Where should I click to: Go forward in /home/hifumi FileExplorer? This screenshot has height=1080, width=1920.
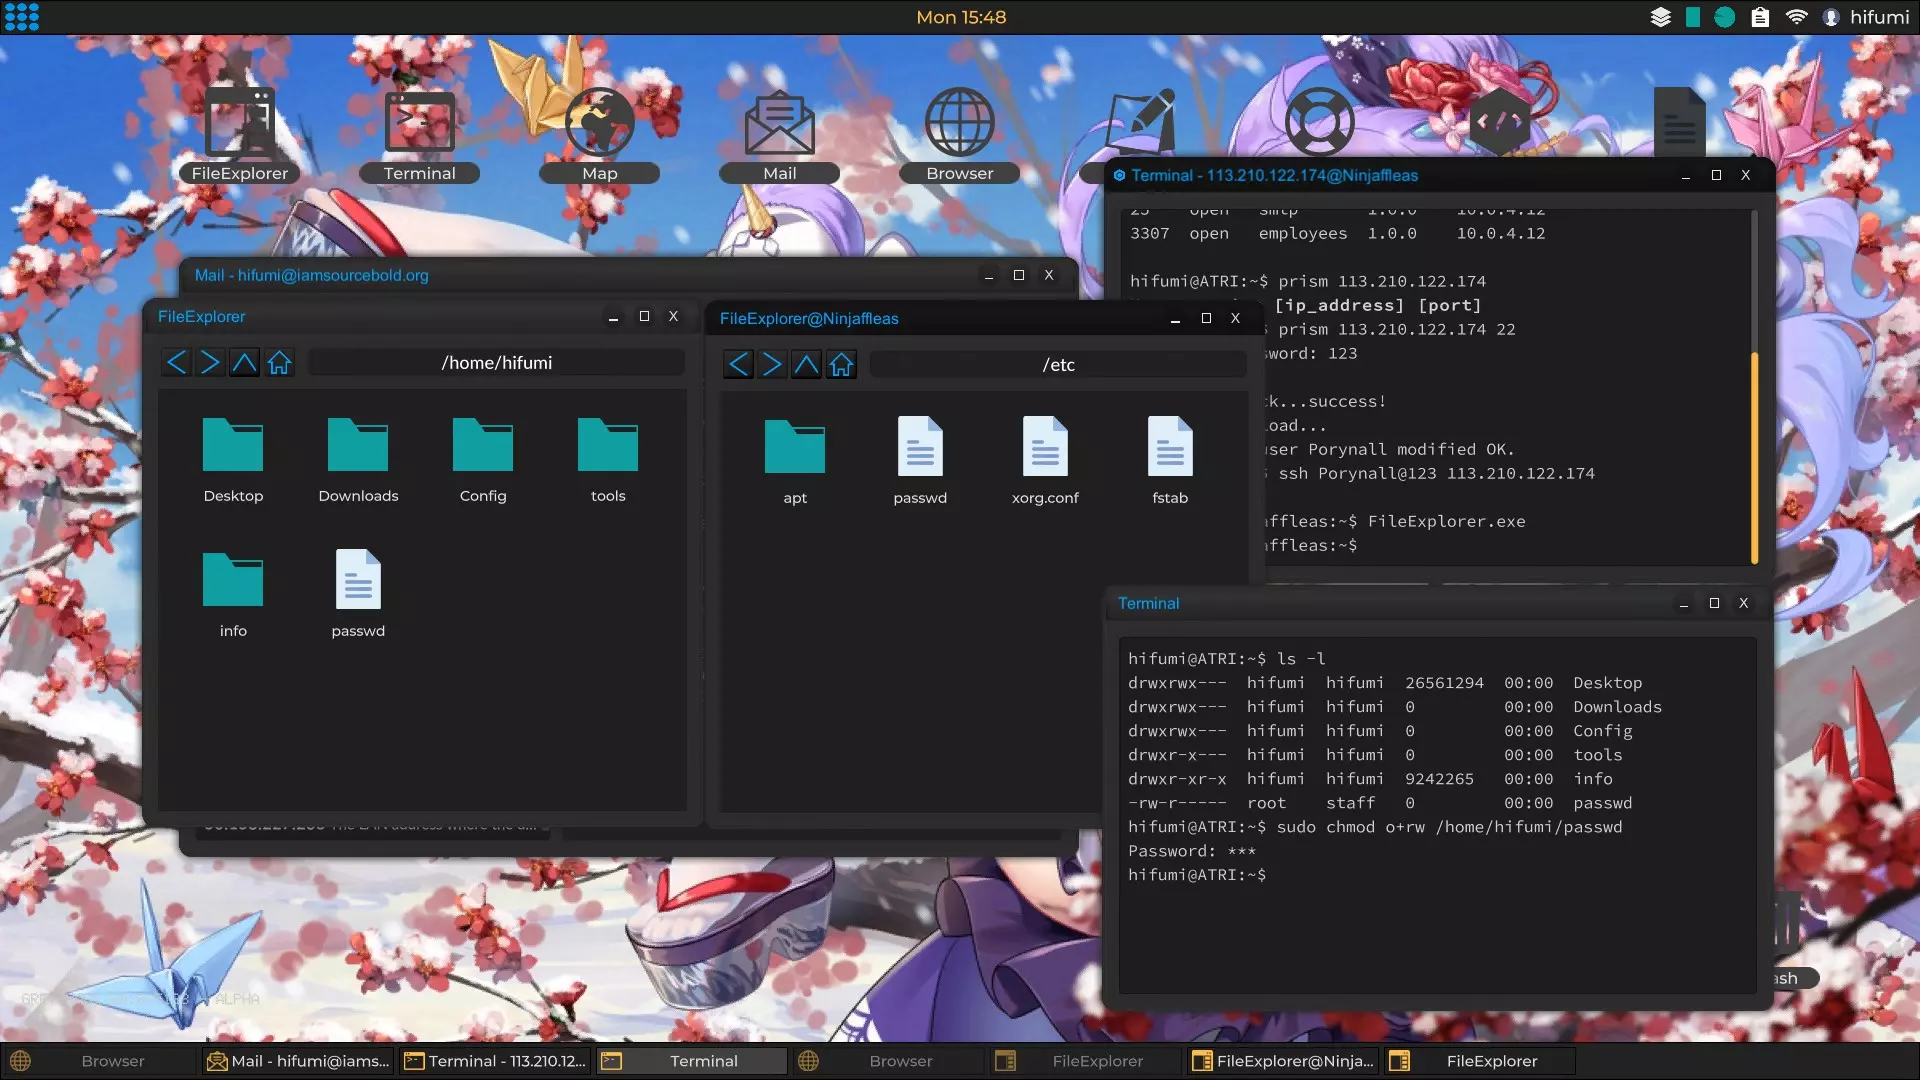[210, 363]
